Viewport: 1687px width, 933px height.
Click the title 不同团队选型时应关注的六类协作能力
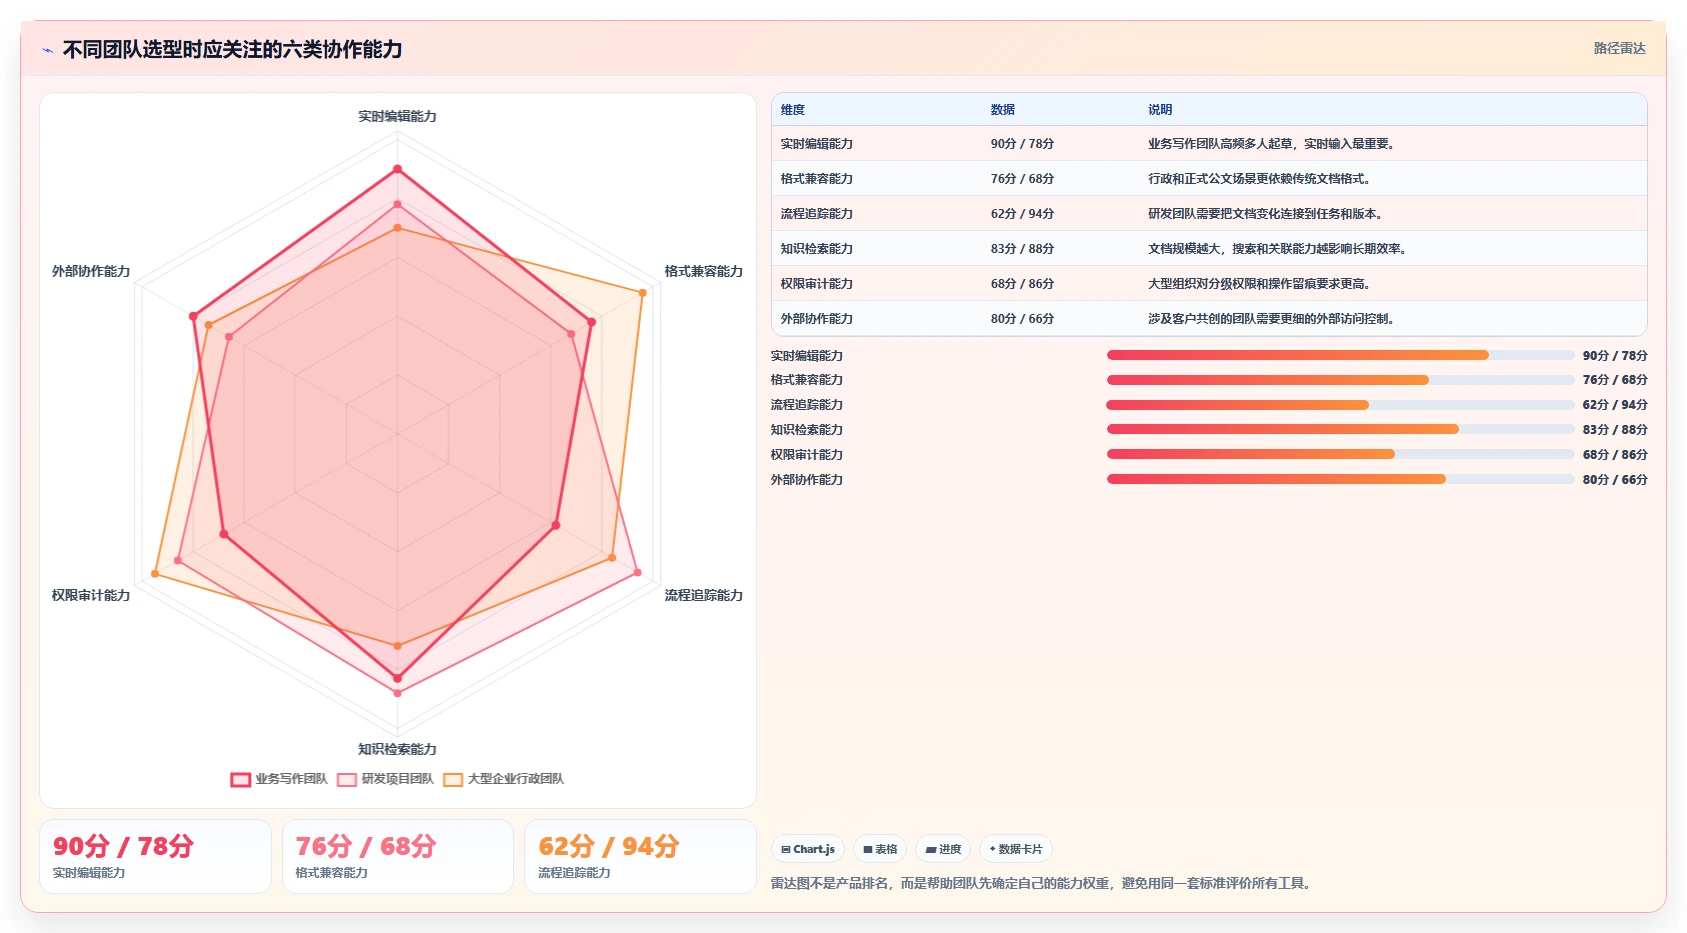(x=232, y=49)
